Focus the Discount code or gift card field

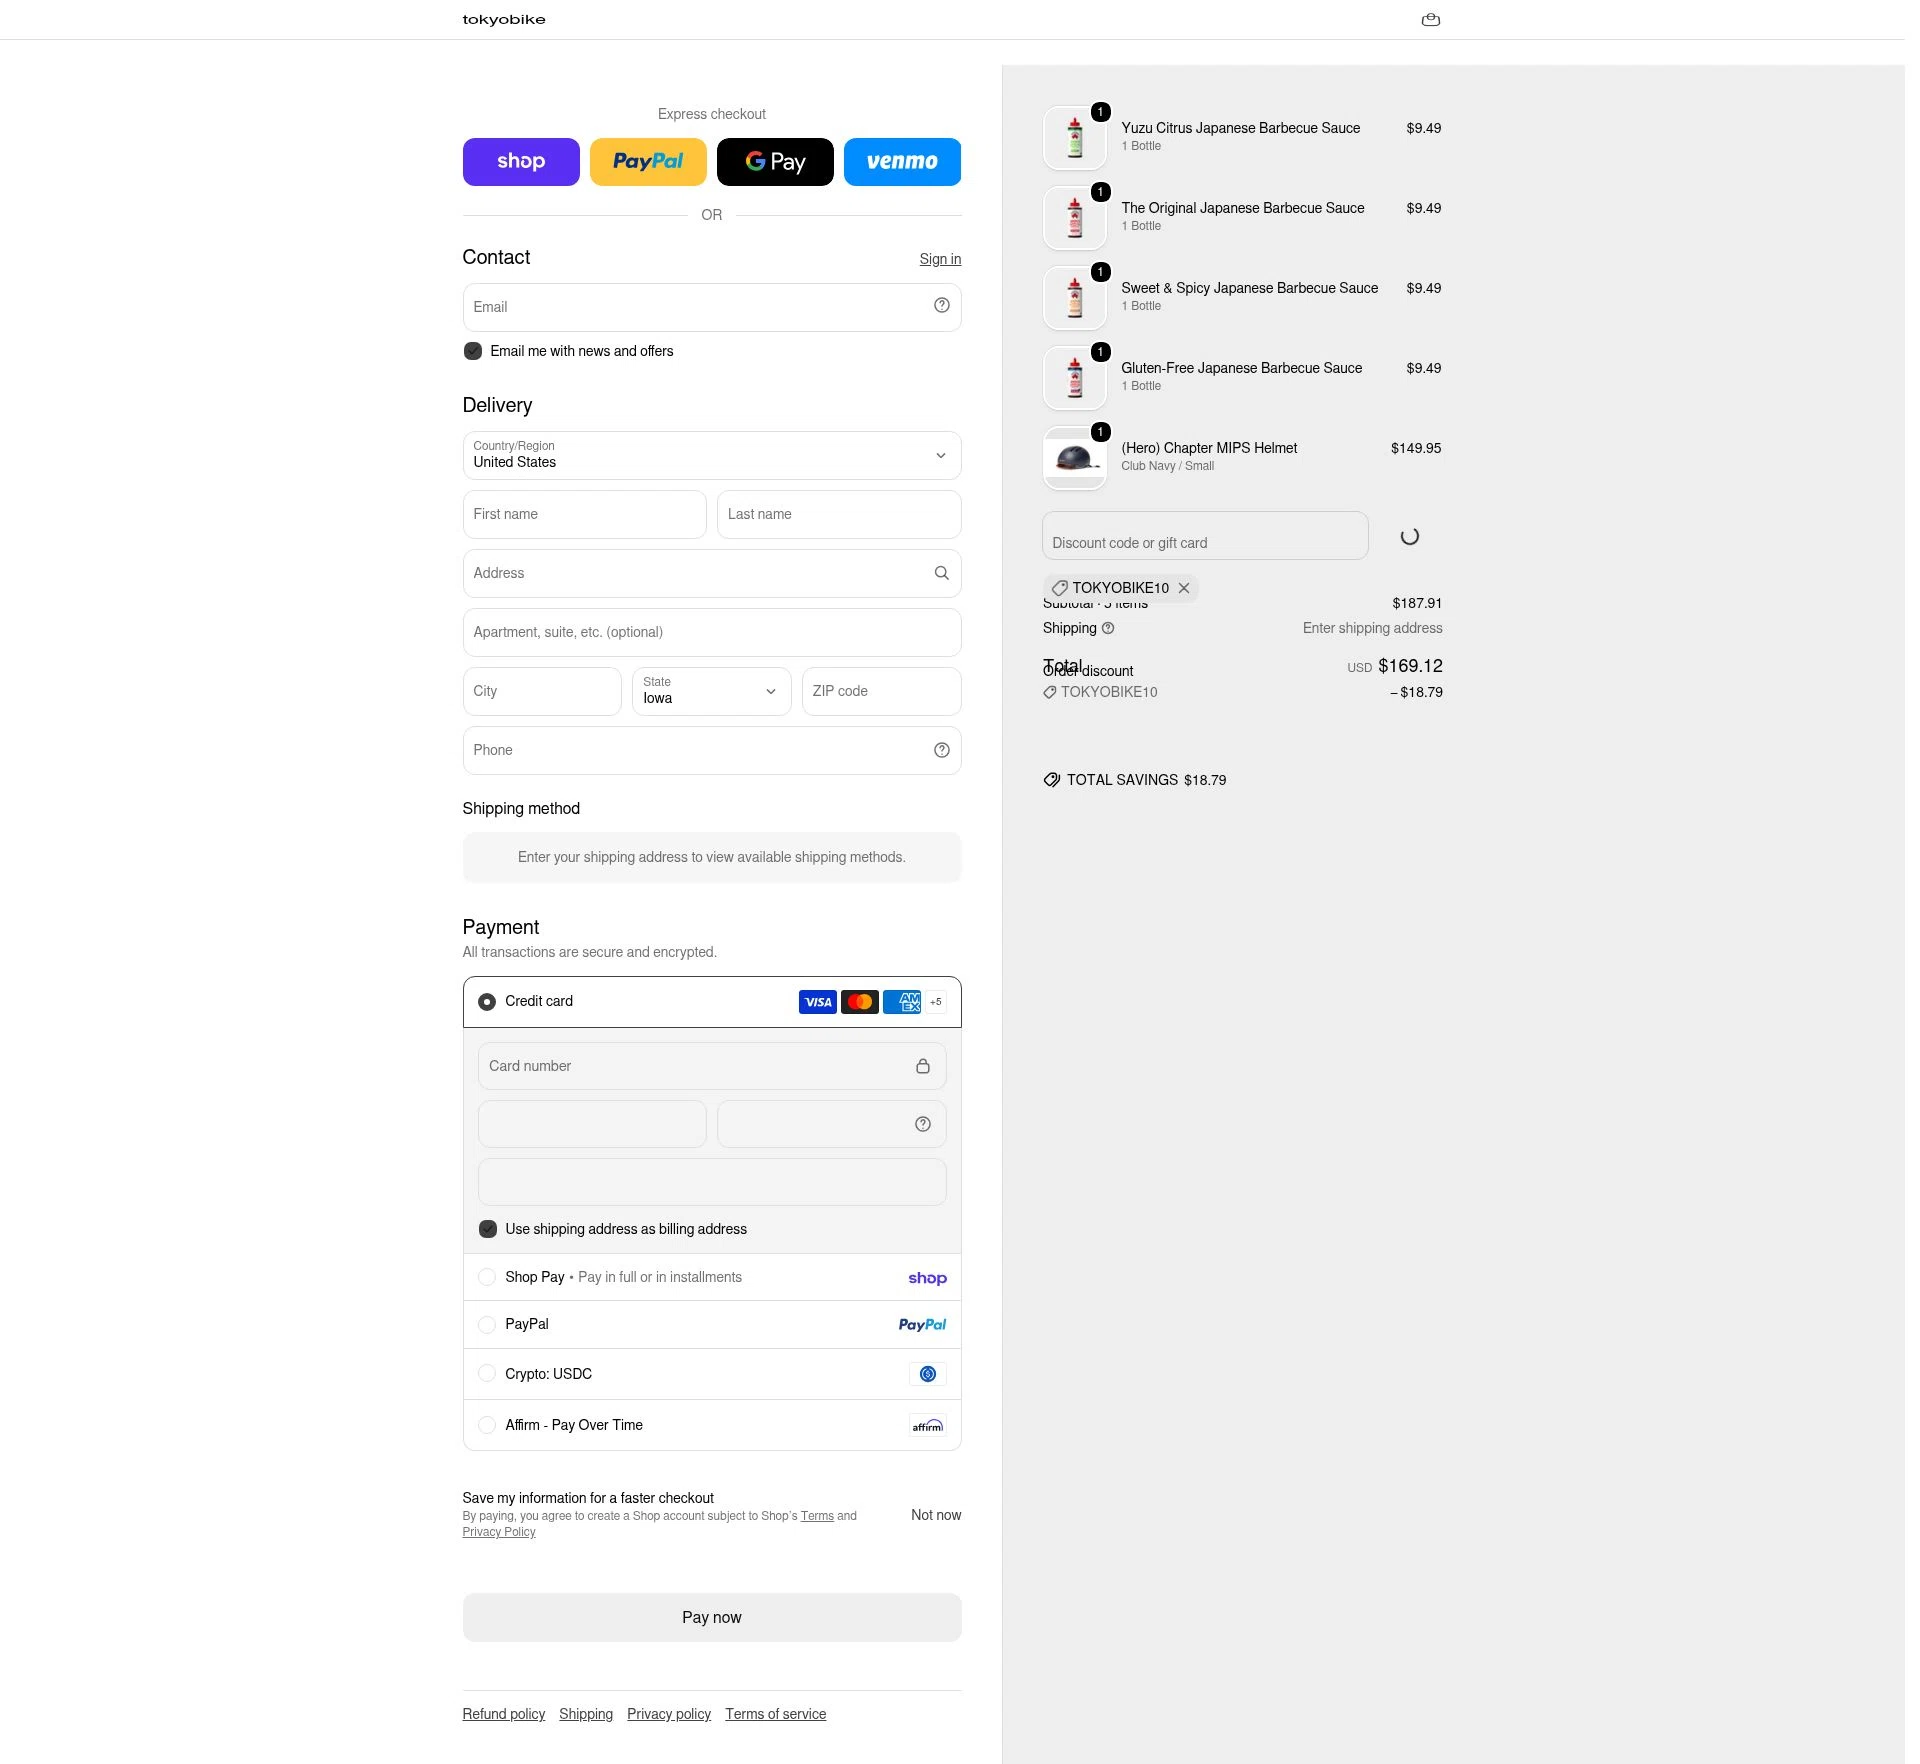pyautogui.click(x=1205, y=536)
